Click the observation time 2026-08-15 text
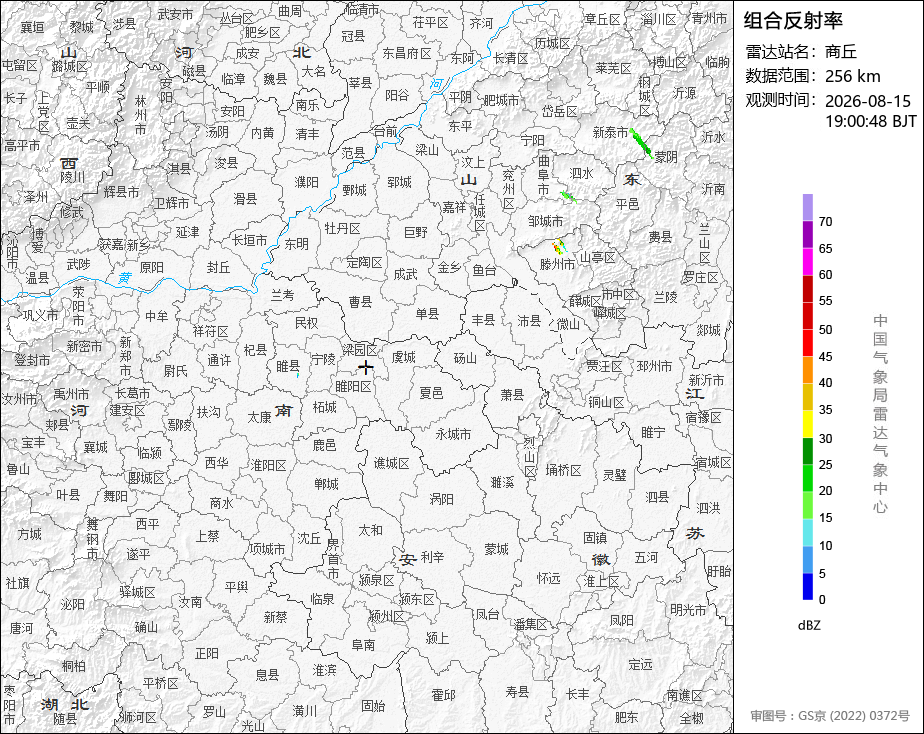924x734 pixels. [x=867, y=101]
